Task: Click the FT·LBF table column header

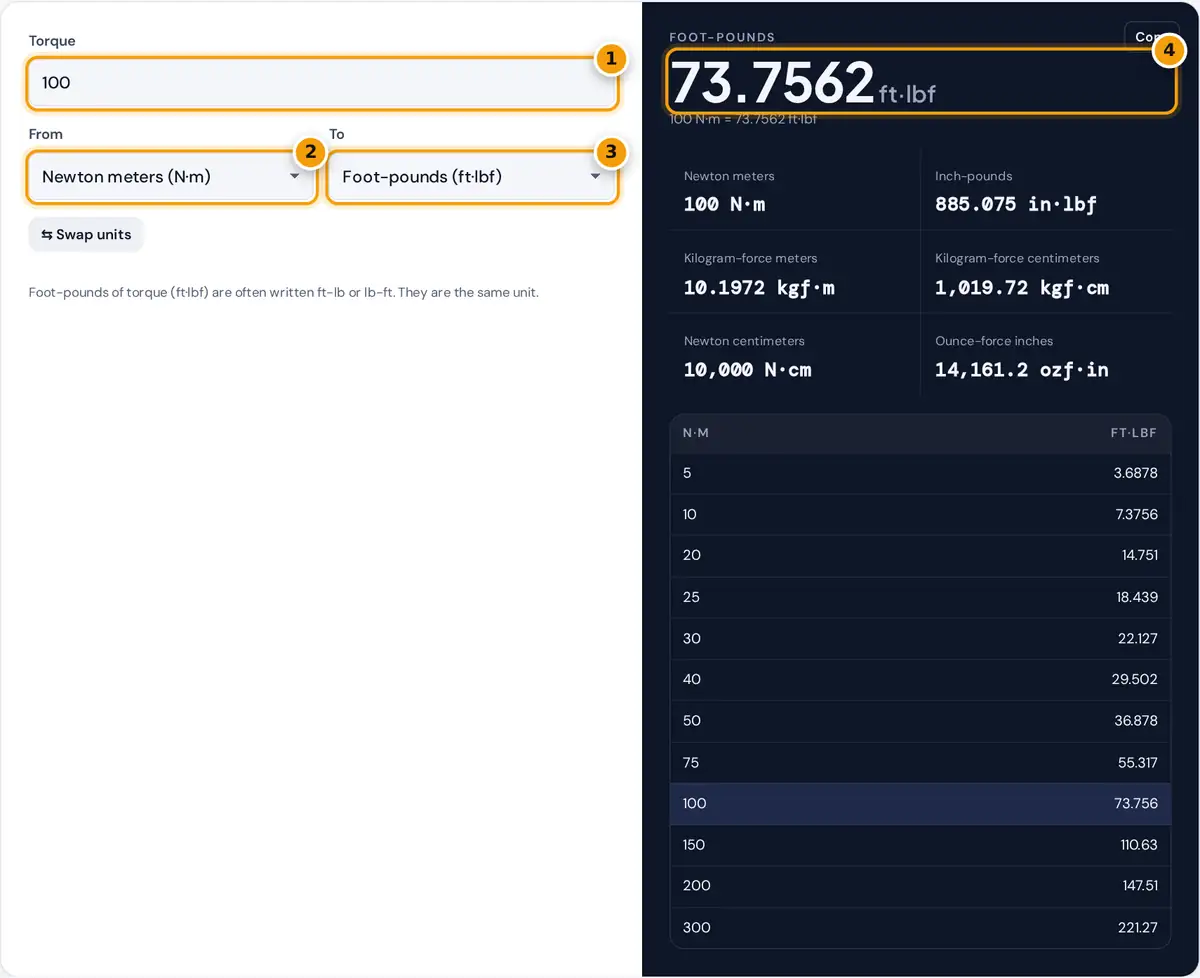Action: click(1134, 434)
